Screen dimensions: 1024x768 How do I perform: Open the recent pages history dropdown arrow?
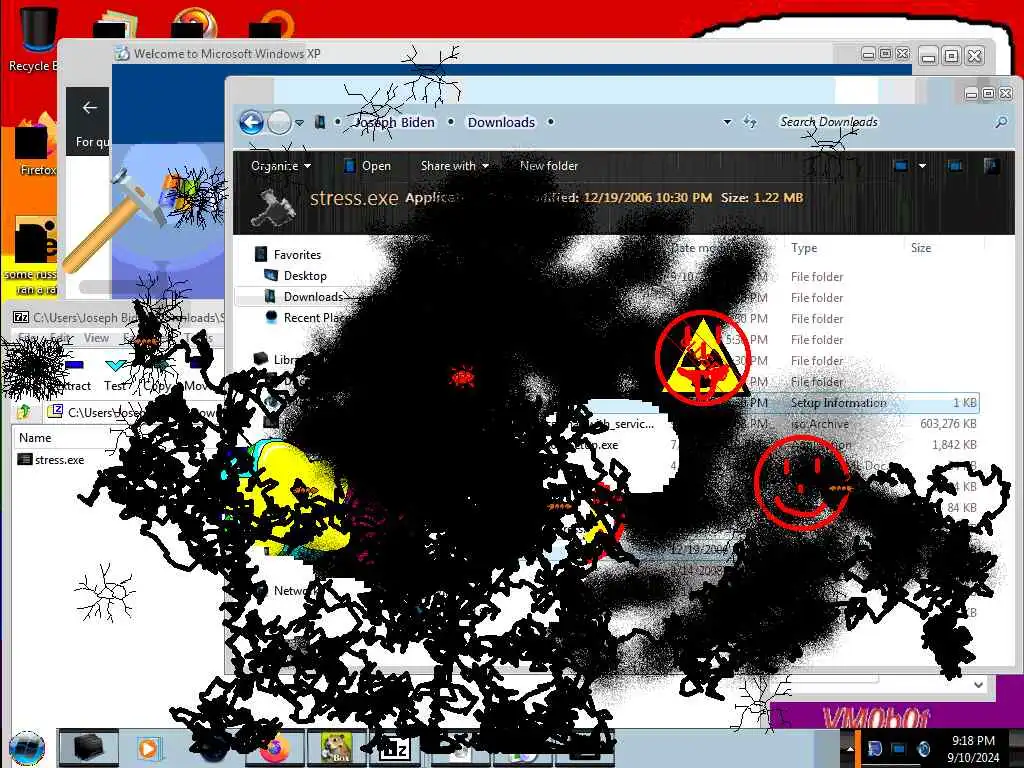[299, 122]
